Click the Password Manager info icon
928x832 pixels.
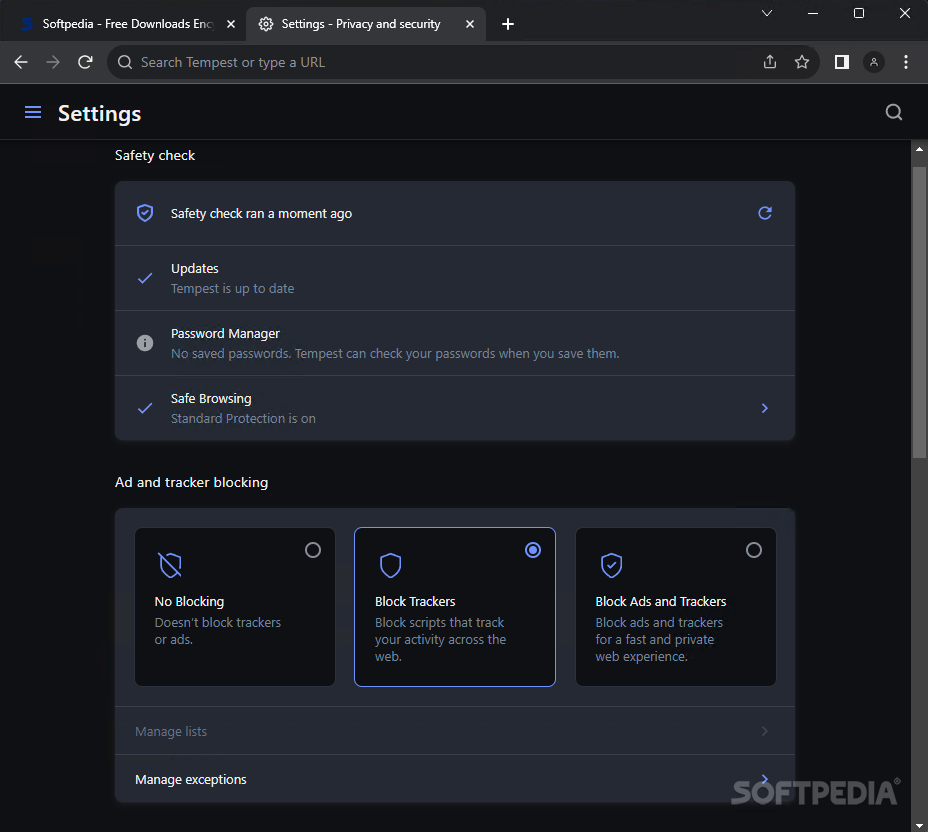point(145,343)
